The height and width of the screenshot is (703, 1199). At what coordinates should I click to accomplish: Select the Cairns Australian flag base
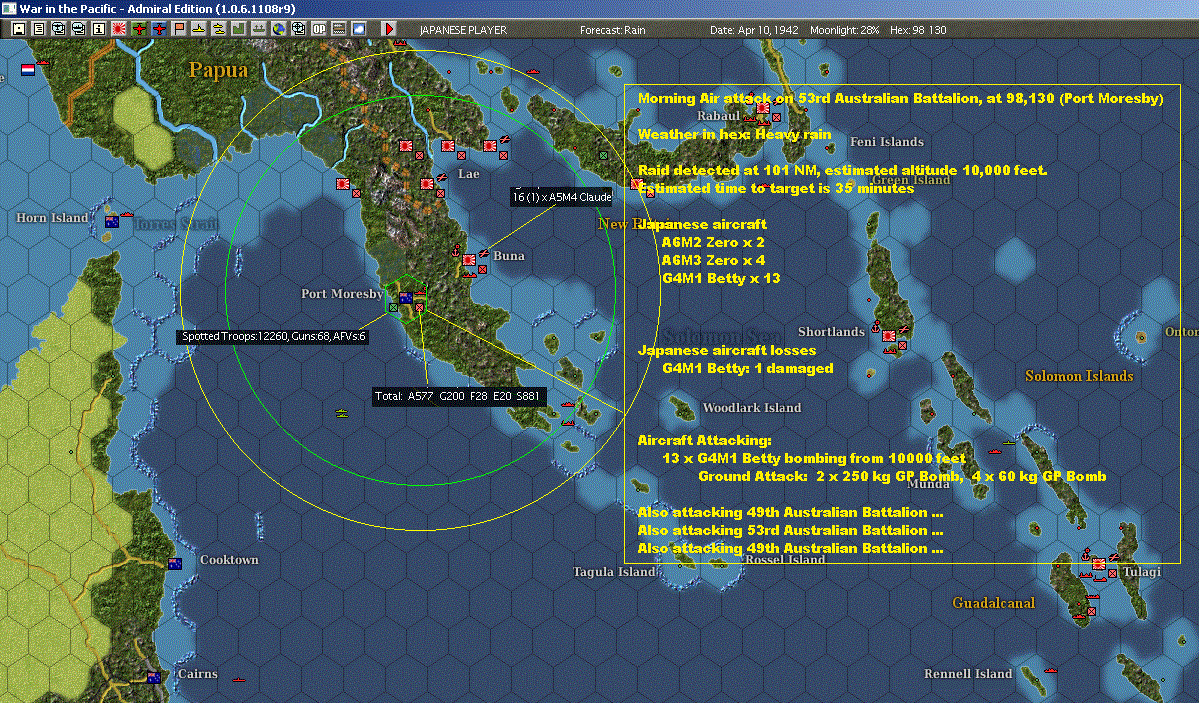(x=154, y=678)
